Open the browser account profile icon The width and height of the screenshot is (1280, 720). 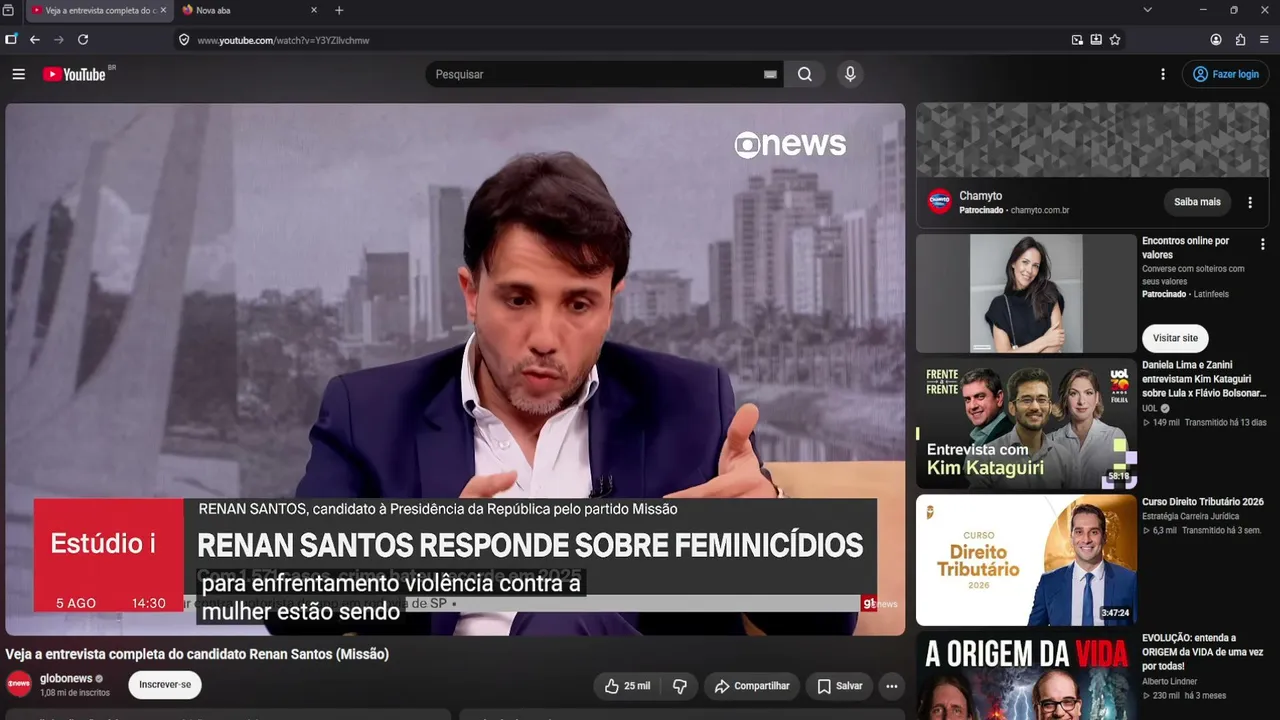[1216, 40]
